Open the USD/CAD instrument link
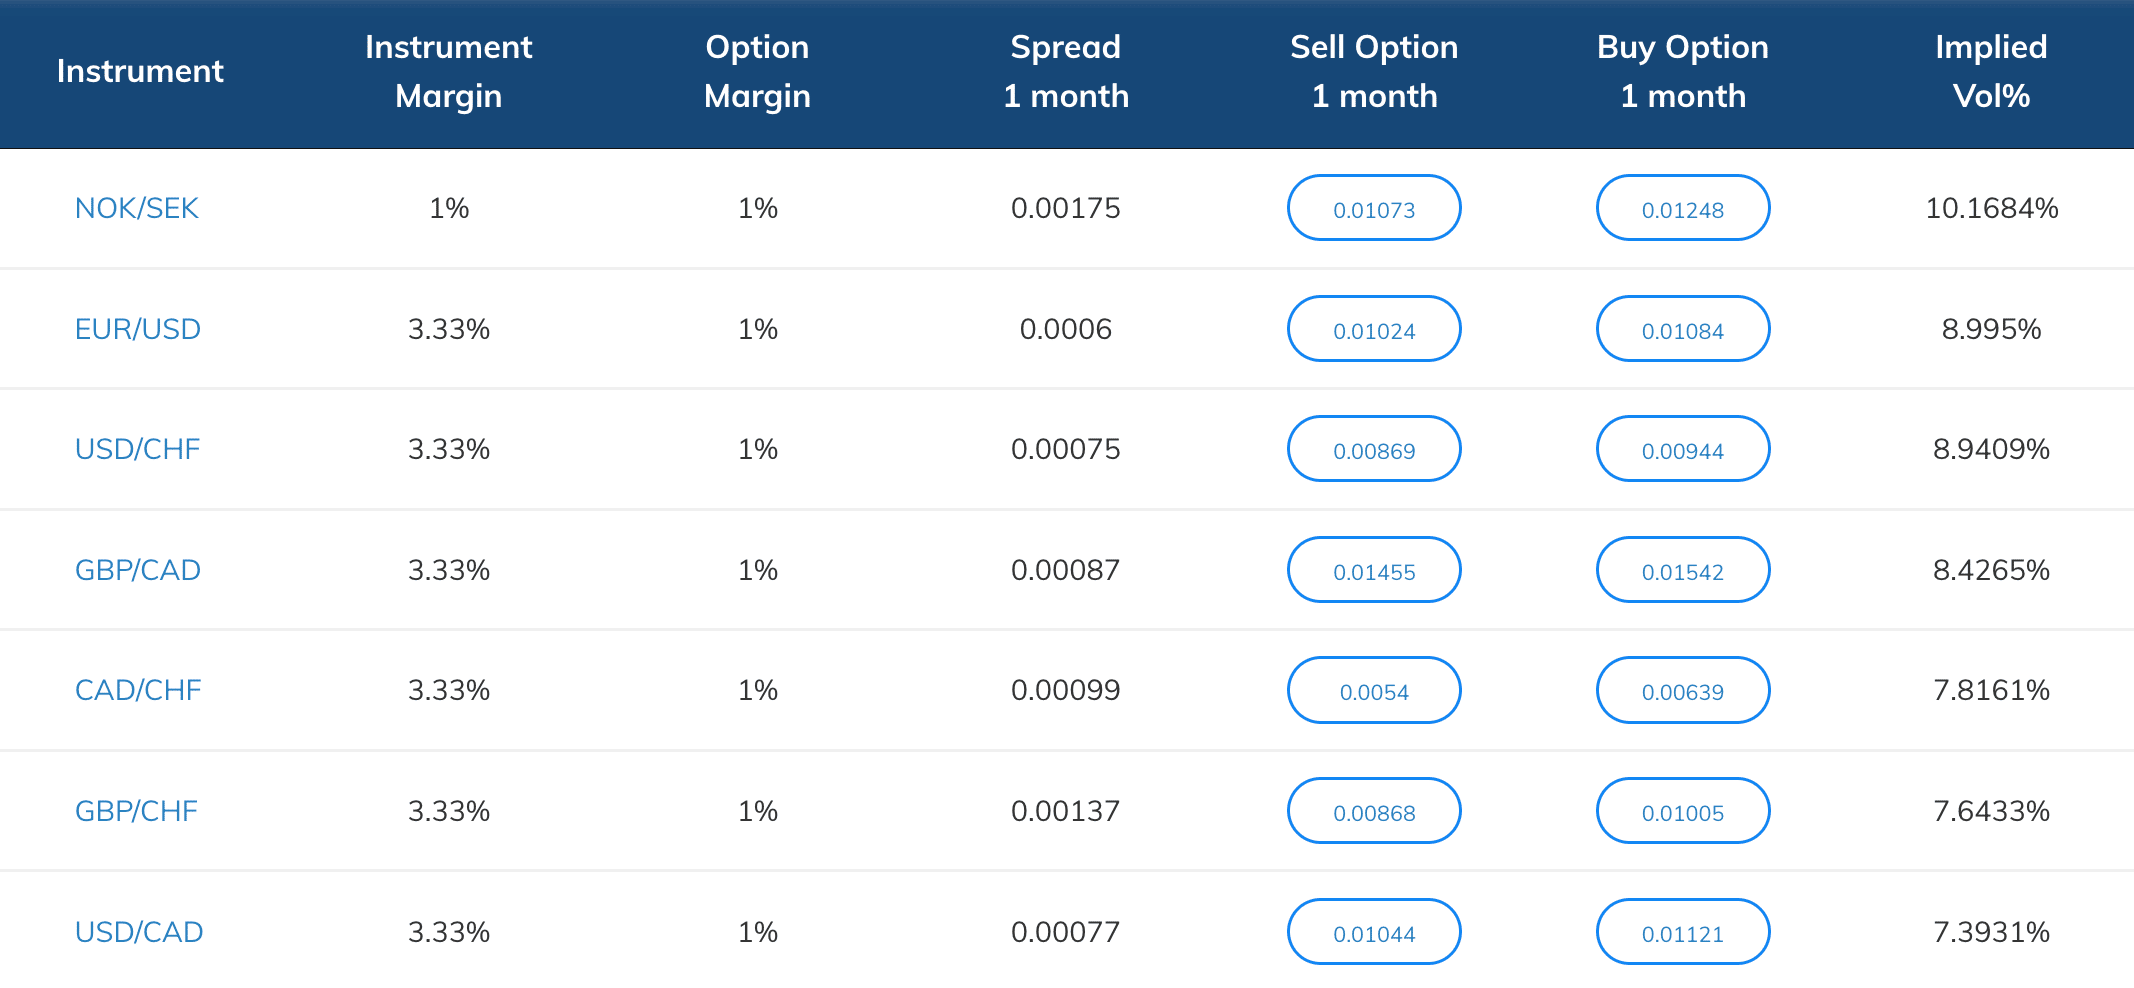The image size is (2134, 988). point(139,932)
